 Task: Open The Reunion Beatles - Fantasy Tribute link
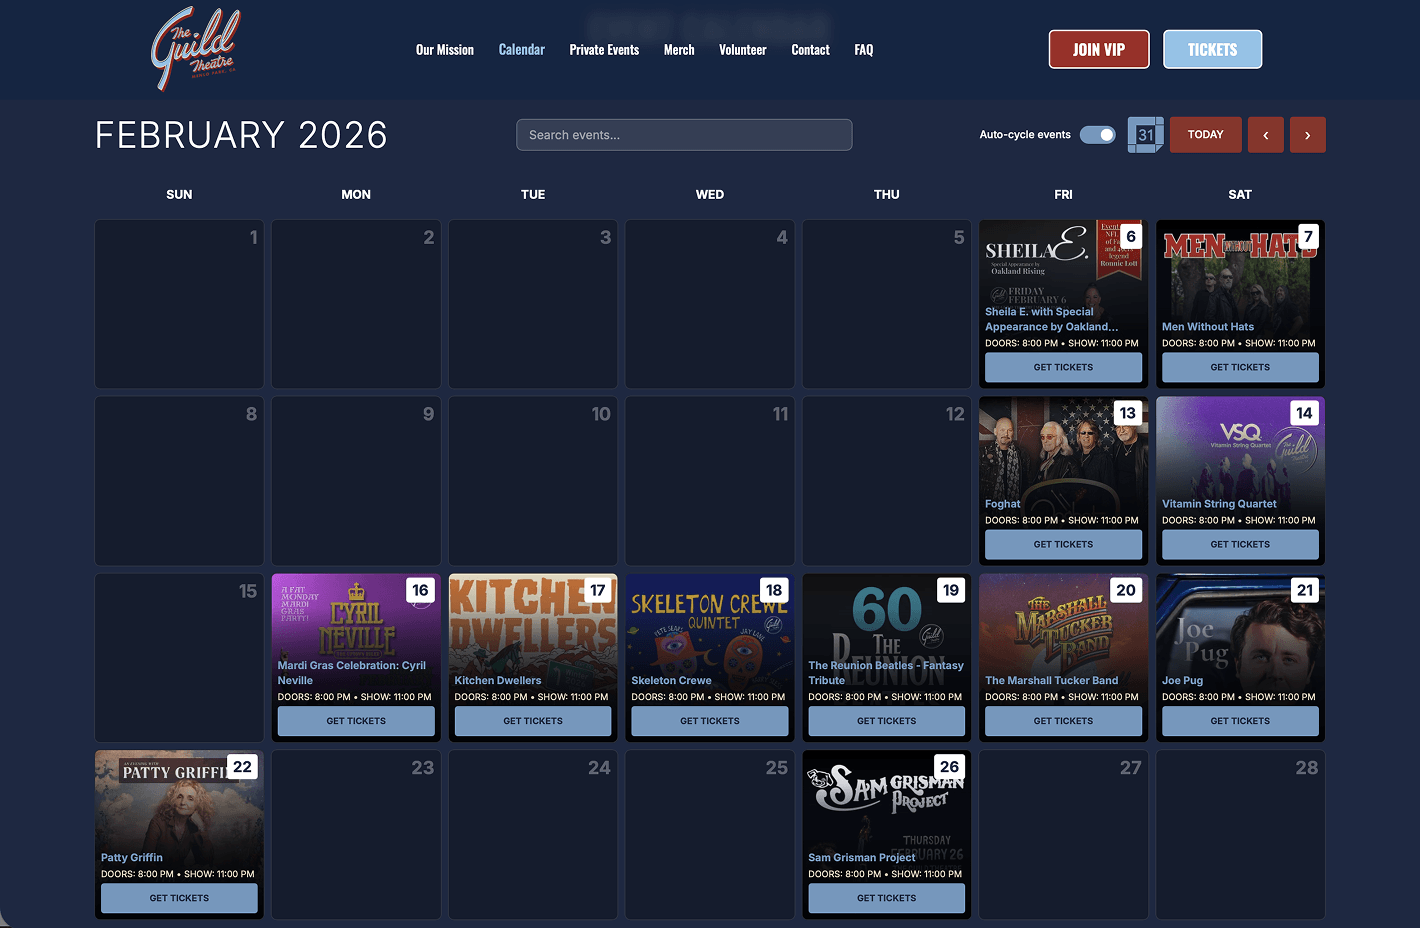point(886,673)
